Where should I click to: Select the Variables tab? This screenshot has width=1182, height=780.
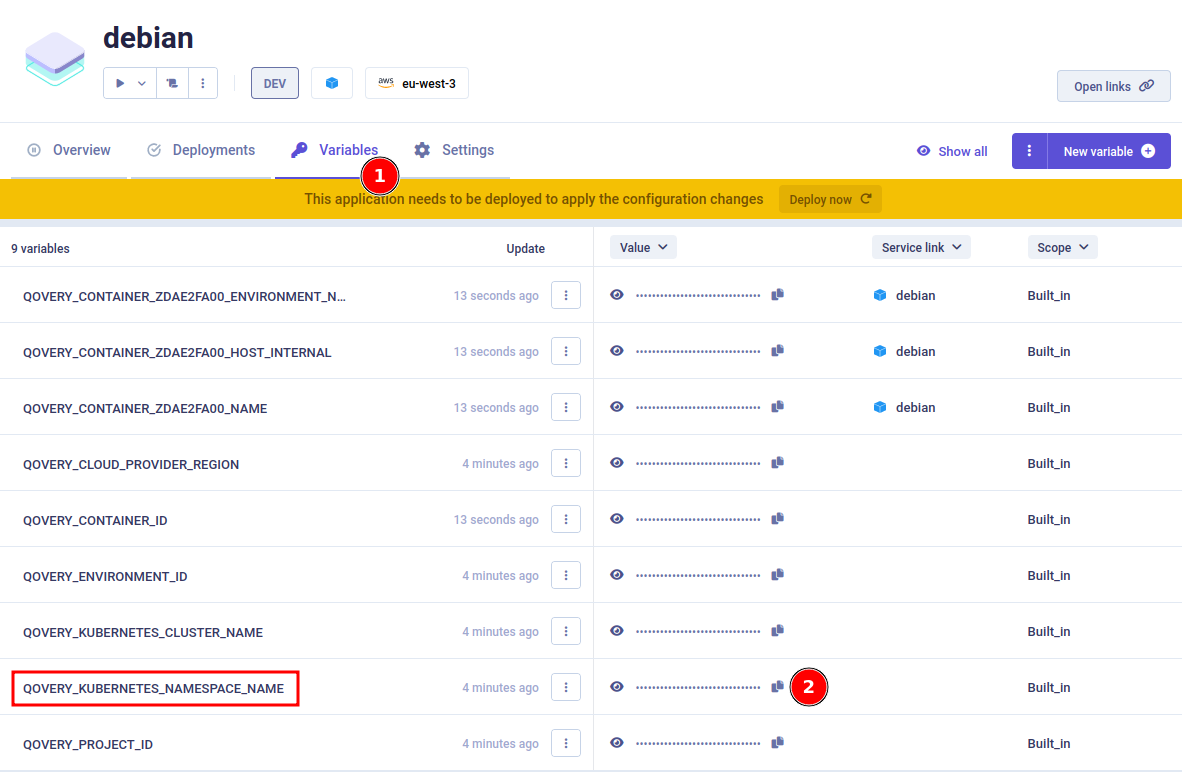(x=335, y=150)
